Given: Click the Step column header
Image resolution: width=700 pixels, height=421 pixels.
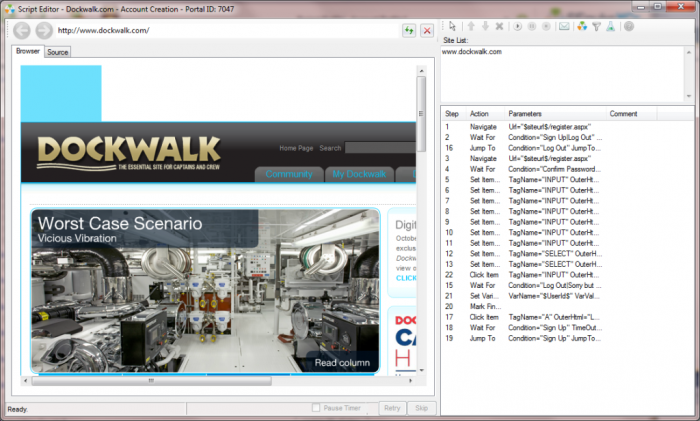Looking at the screenshot, I should click(x=452, y=114).
